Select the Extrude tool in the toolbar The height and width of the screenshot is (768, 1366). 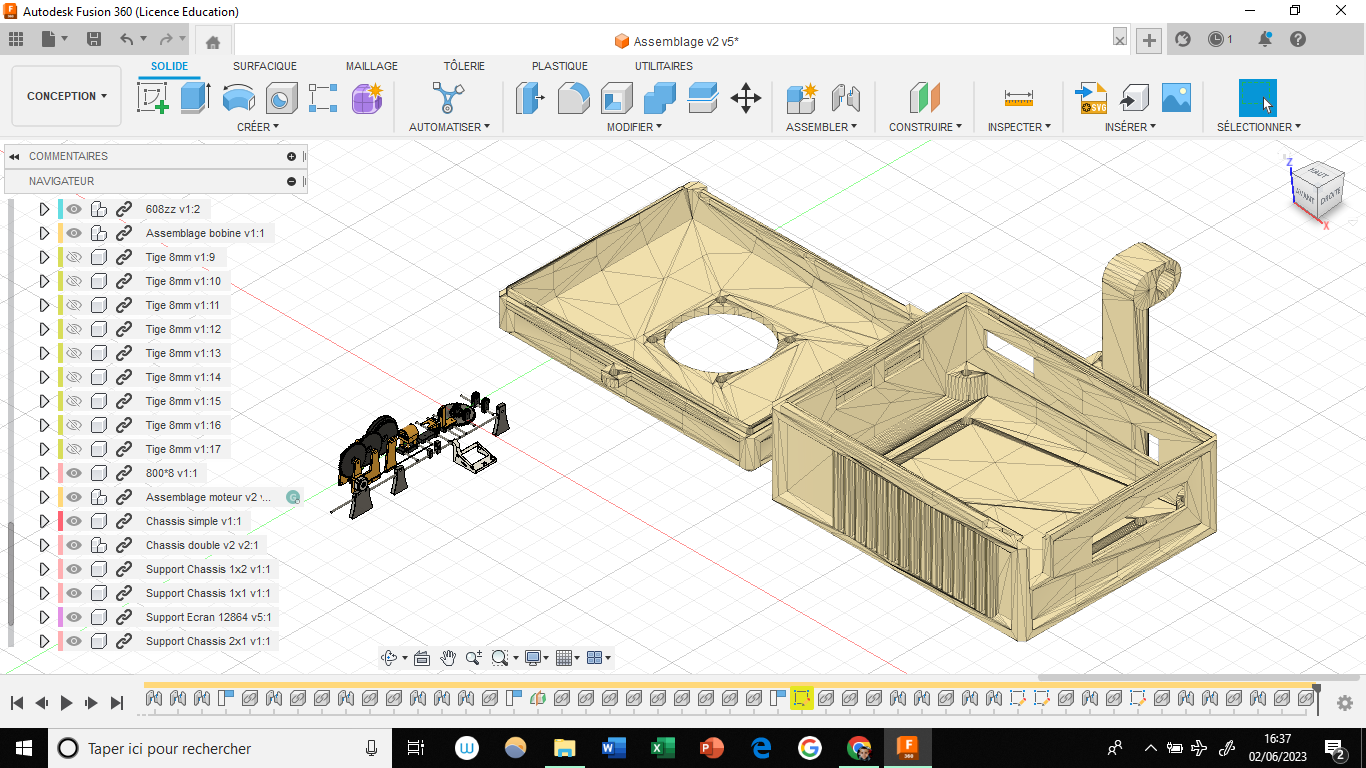[195, 98]
